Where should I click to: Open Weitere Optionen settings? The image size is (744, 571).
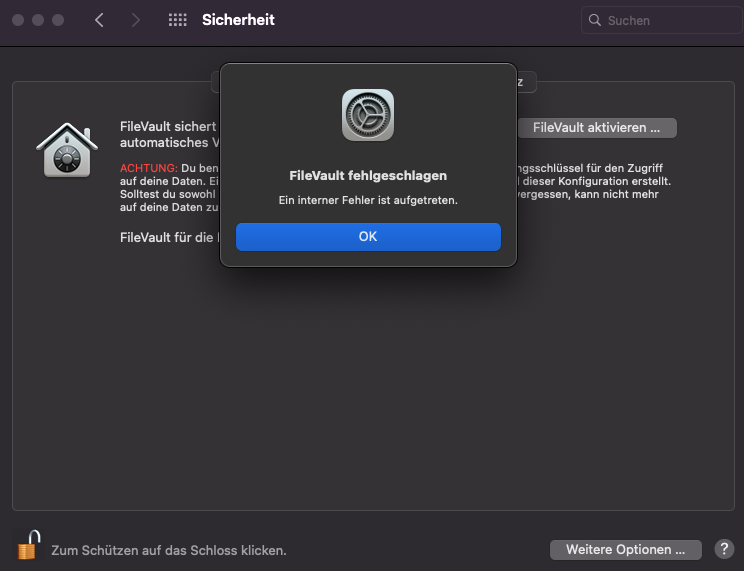tap(626, 549)
